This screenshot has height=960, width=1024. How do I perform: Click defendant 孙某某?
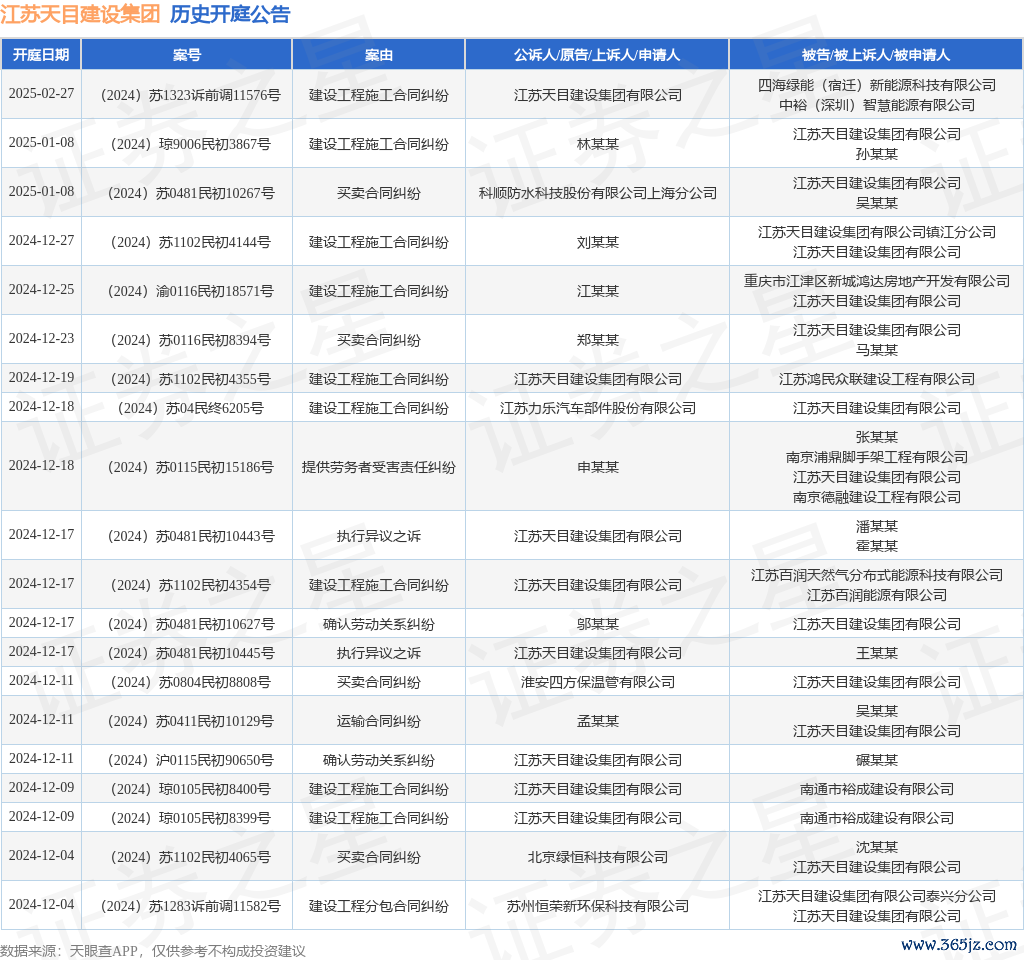876,154
